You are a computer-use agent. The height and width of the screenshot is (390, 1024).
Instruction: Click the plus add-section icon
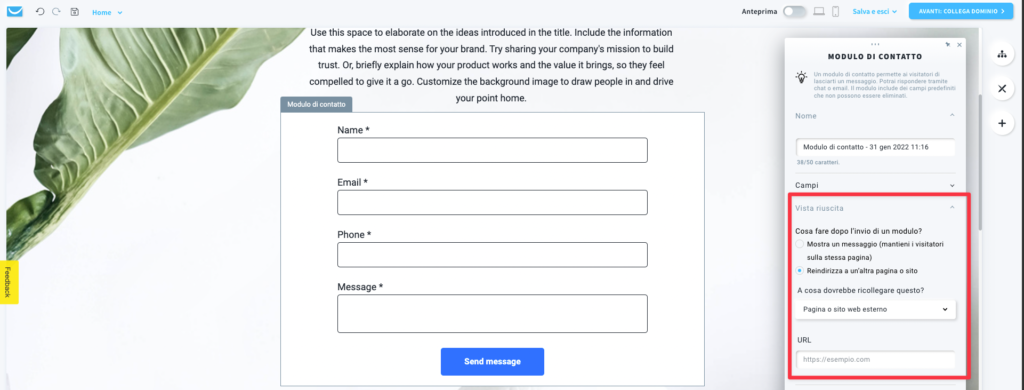[x=1002, y=122]
